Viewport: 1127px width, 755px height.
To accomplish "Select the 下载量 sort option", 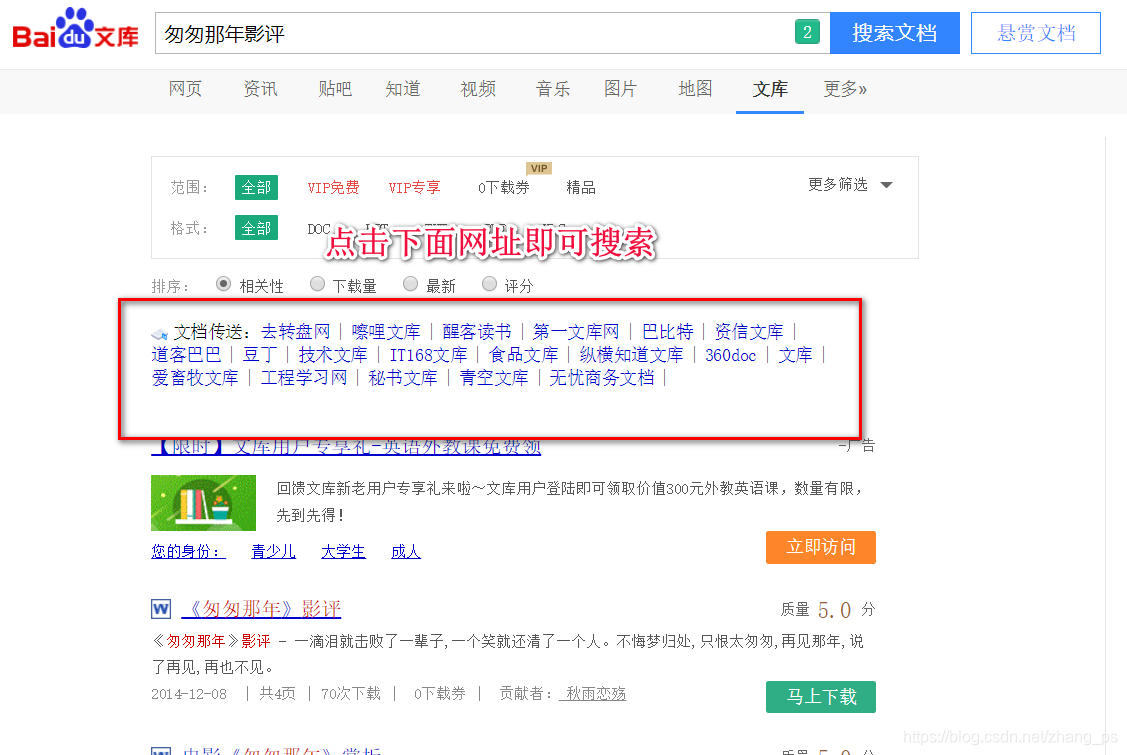I will pos(317,284).
